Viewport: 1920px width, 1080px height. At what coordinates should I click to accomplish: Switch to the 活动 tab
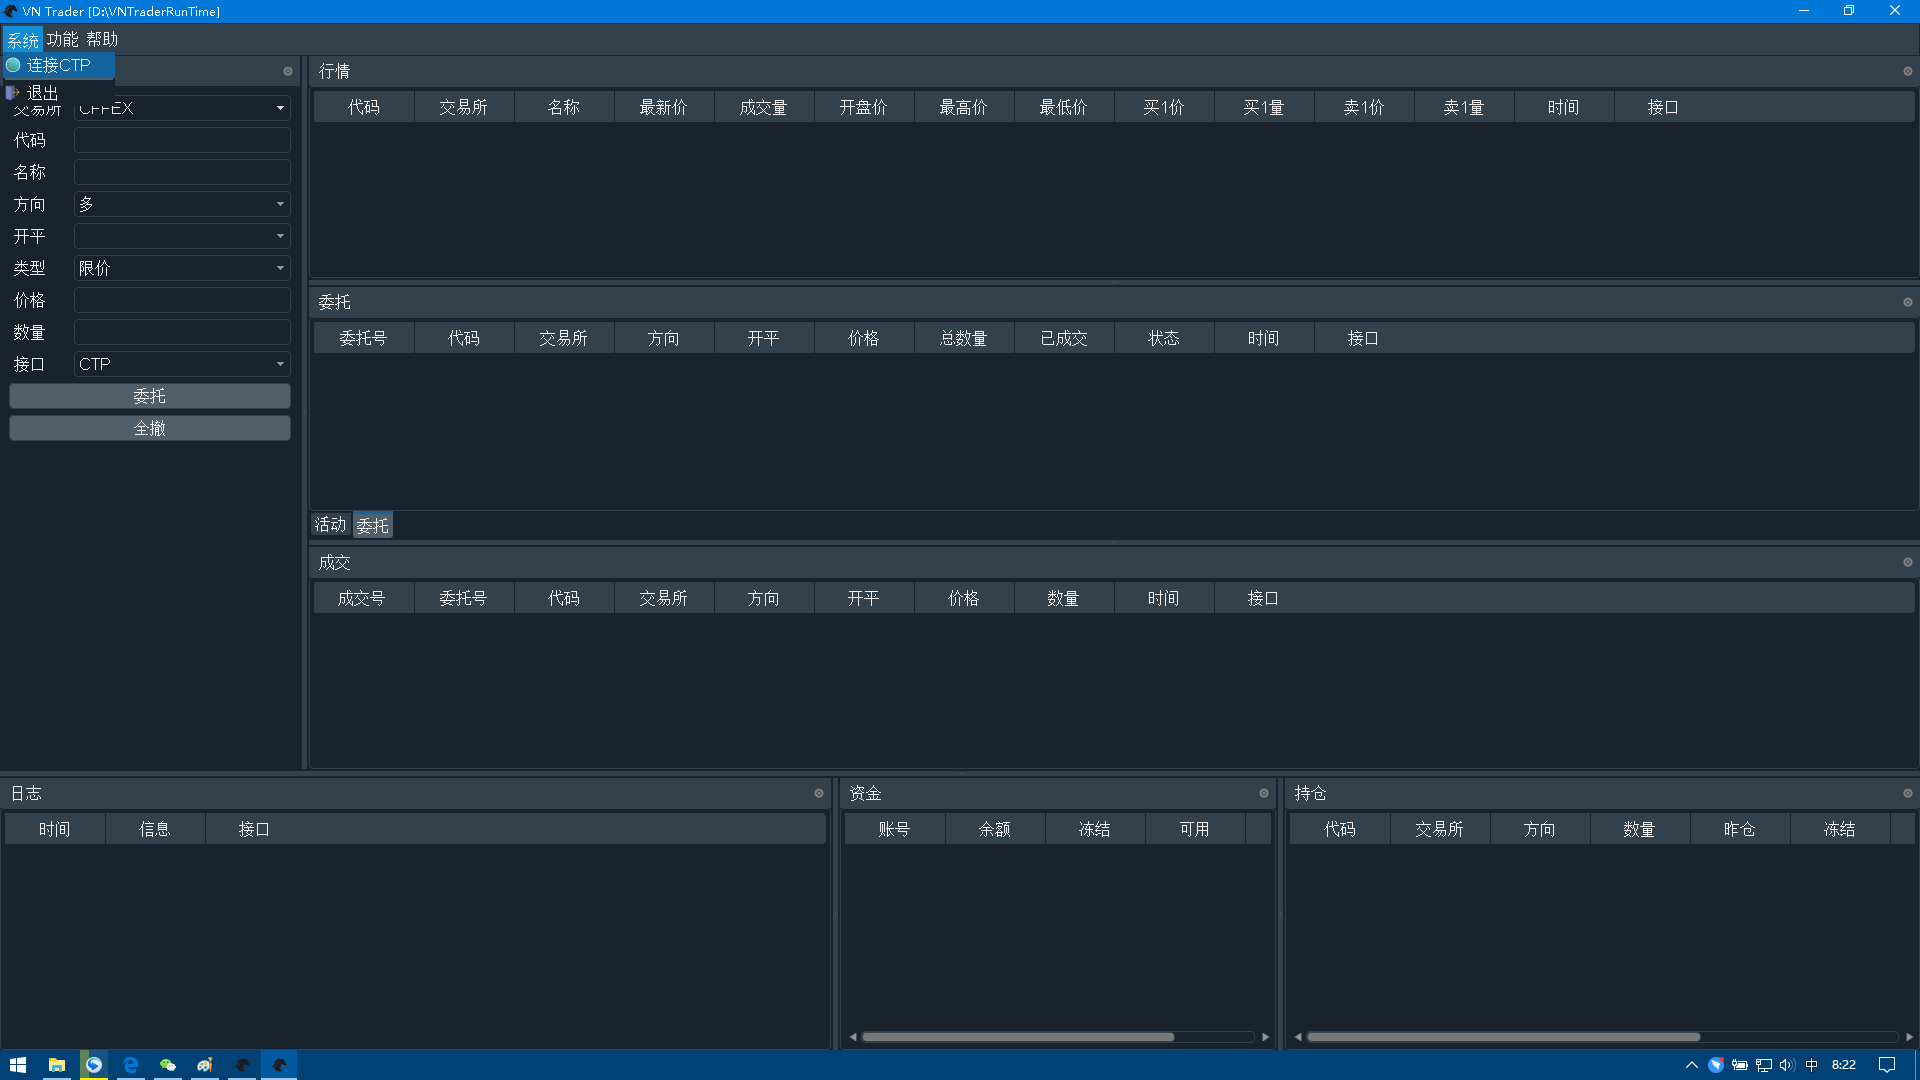click(330, 525)
